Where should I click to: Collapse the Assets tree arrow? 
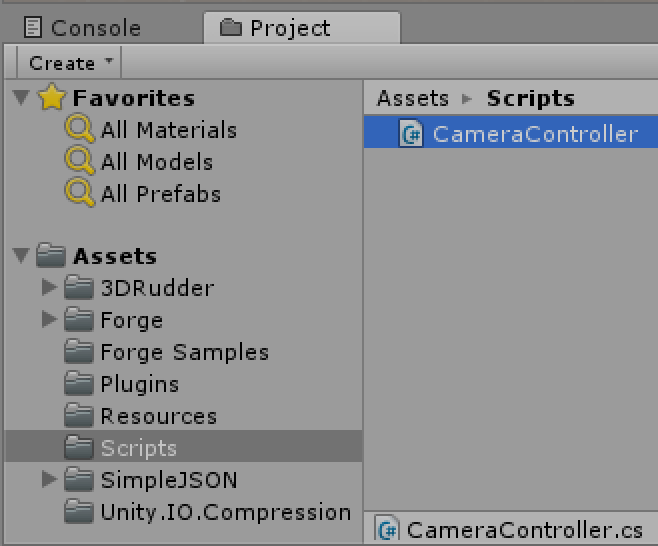21,257
